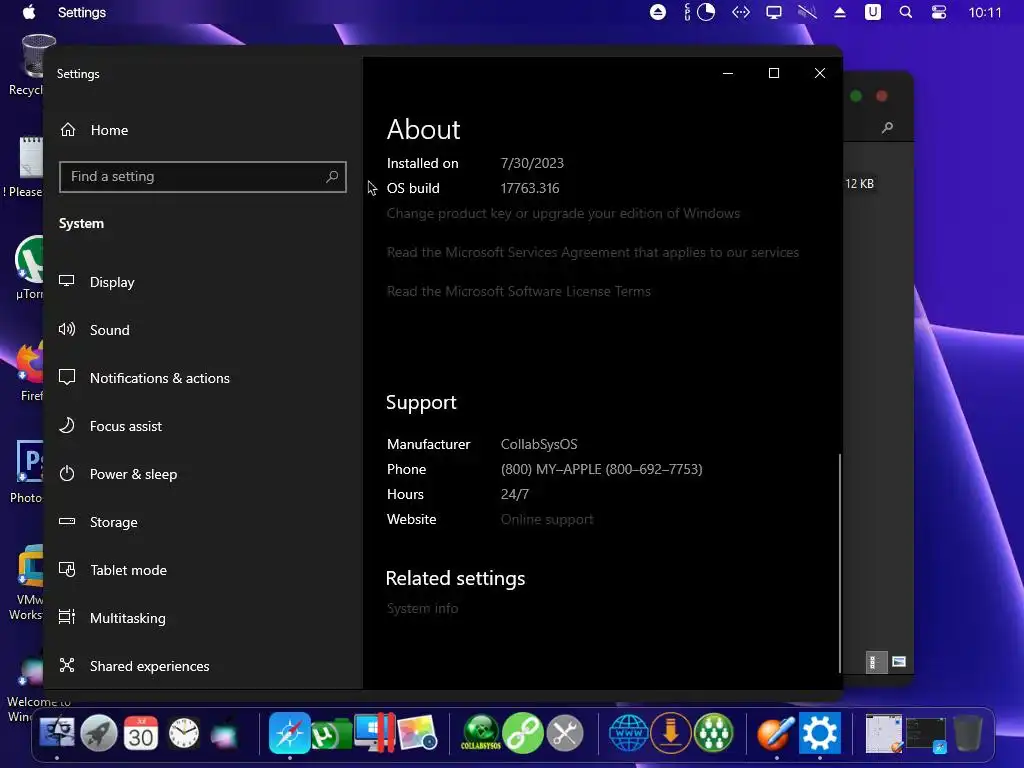
Task: Open the Trash bin in the dock
Action: coord(967,733)
